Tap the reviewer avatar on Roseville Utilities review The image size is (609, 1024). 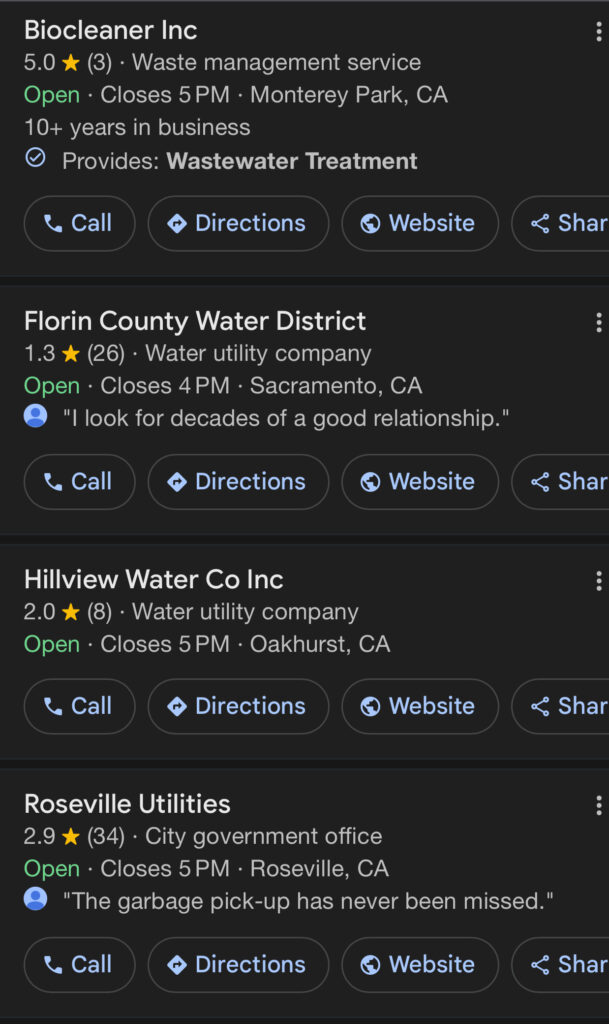(x=36, y=900)
